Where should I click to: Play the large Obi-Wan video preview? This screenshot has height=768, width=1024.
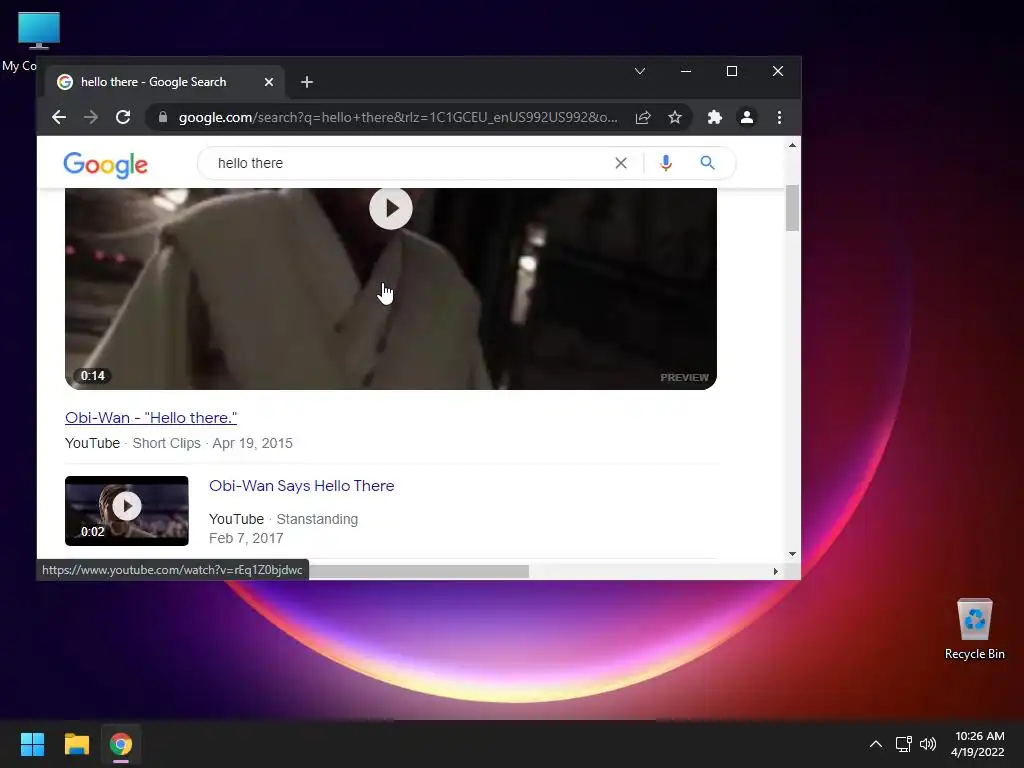391,209
